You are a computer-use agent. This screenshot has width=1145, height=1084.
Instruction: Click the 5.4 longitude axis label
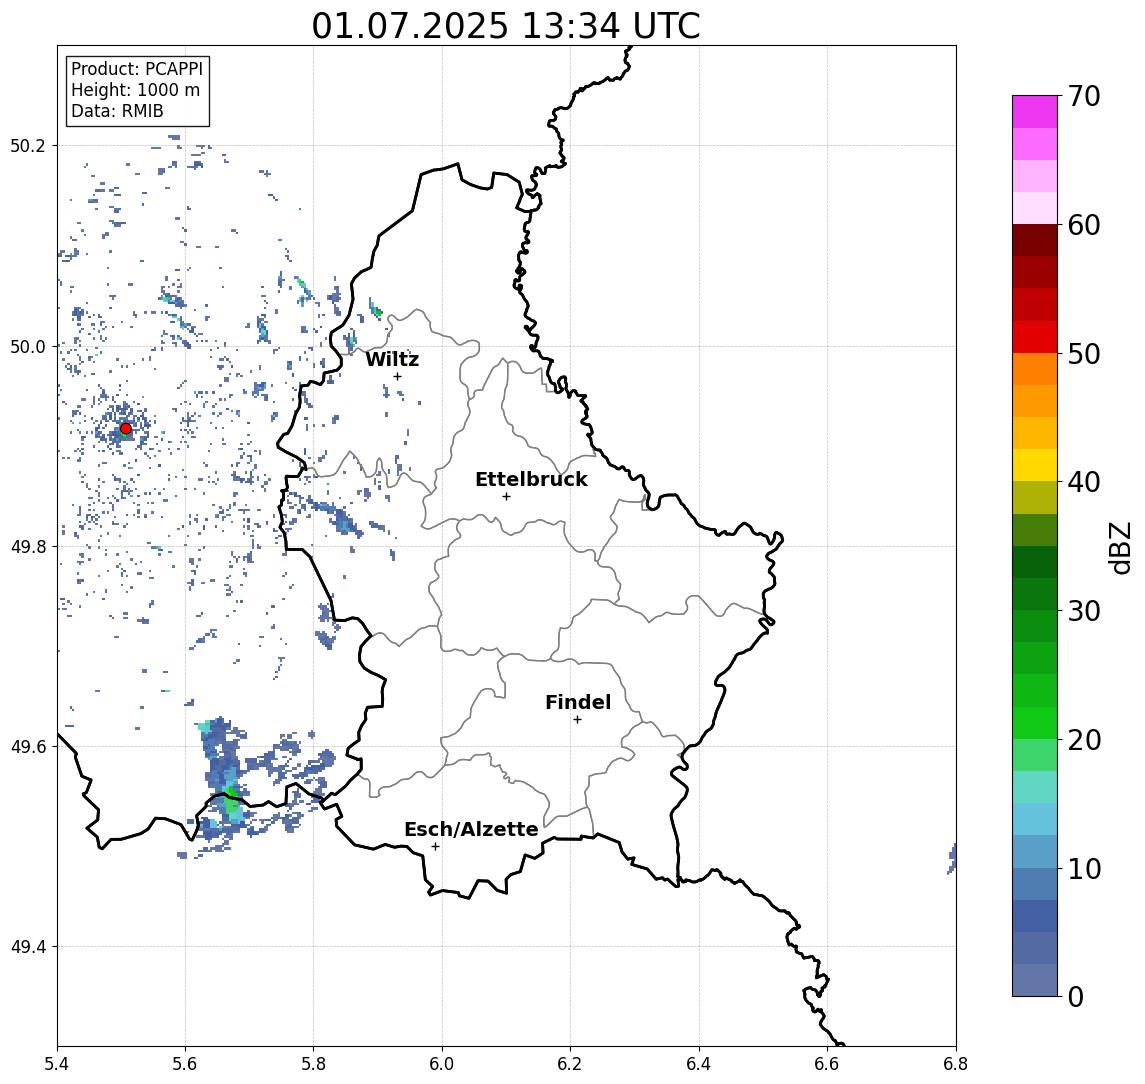click(x=57, y=1064)
